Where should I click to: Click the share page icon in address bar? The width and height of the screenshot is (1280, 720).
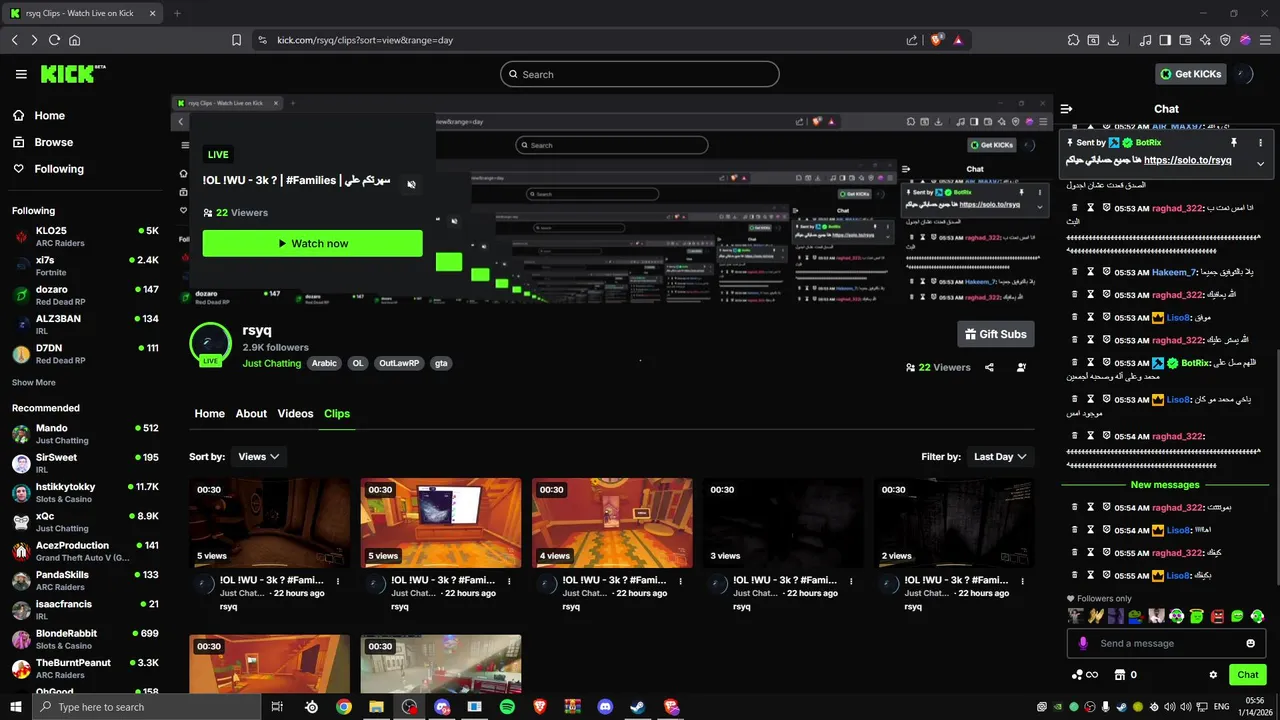(x=912, y=40)
